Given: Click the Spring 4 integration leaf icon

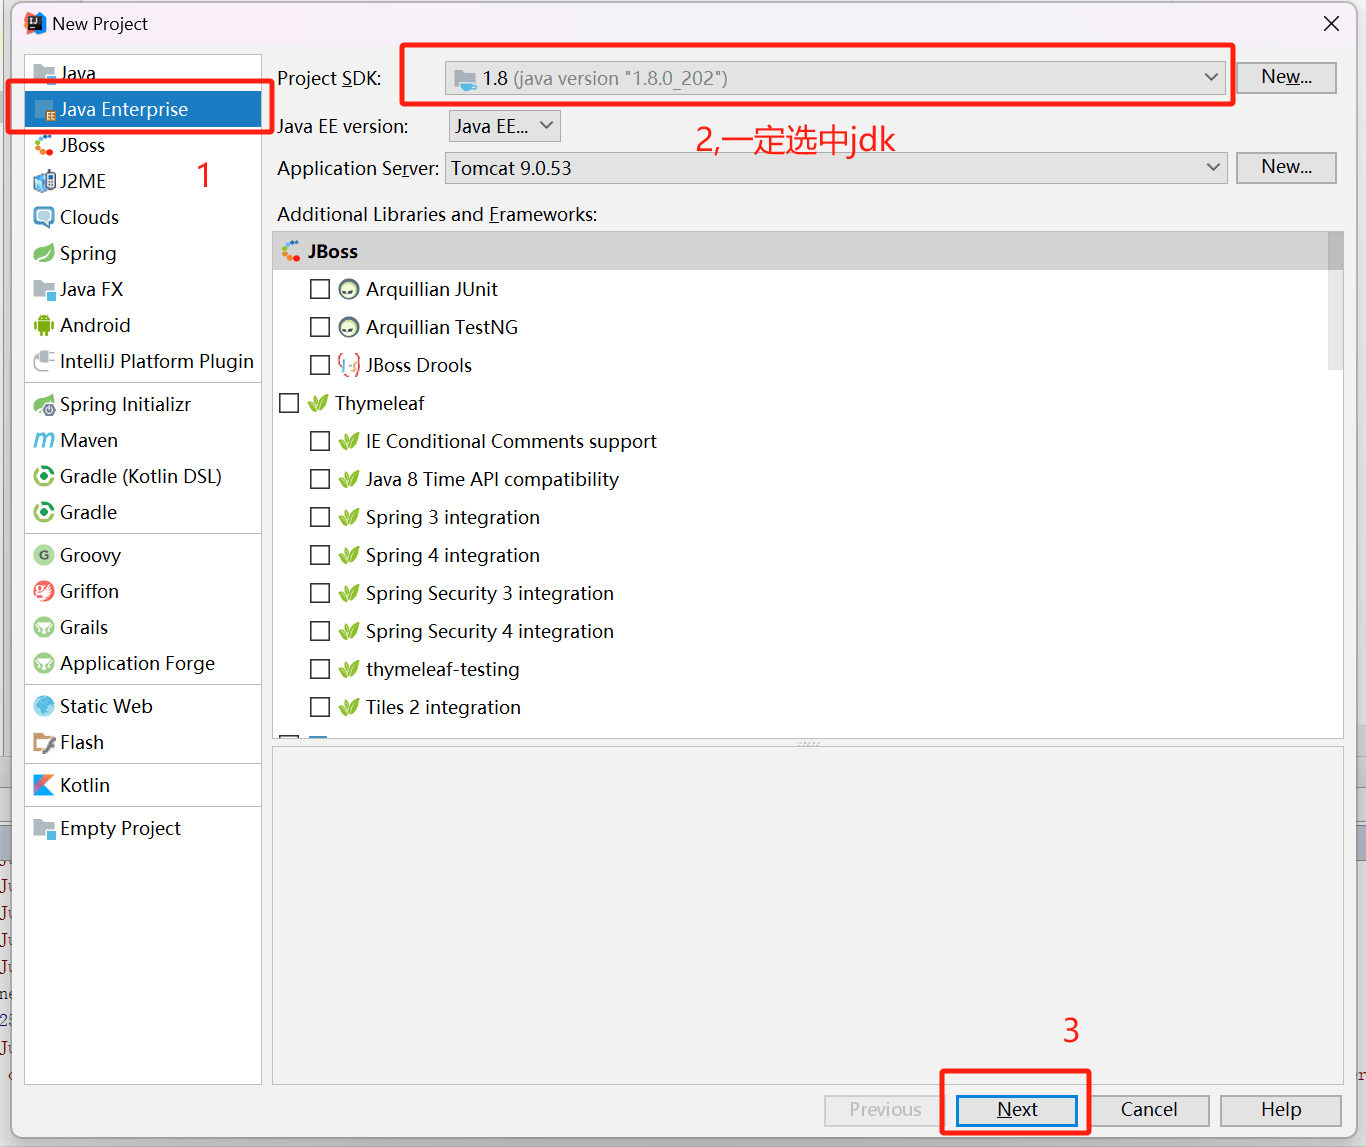Looking at the screenshot, I should click(349, 556).
